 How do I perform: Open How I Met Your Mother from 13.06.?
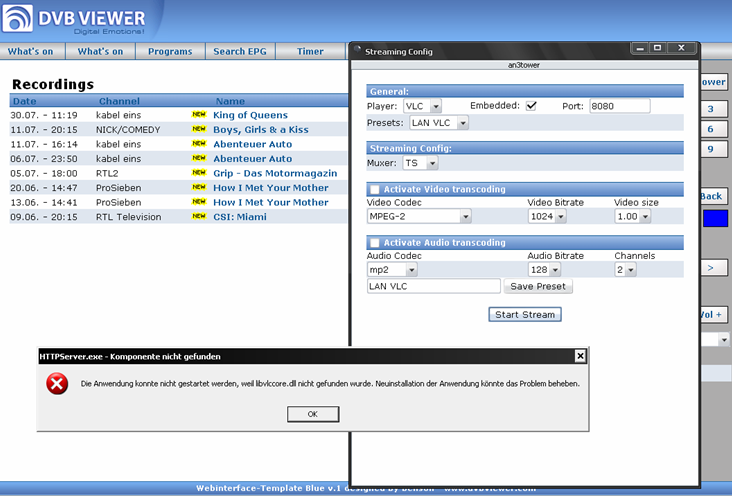[x=271, y=202]
